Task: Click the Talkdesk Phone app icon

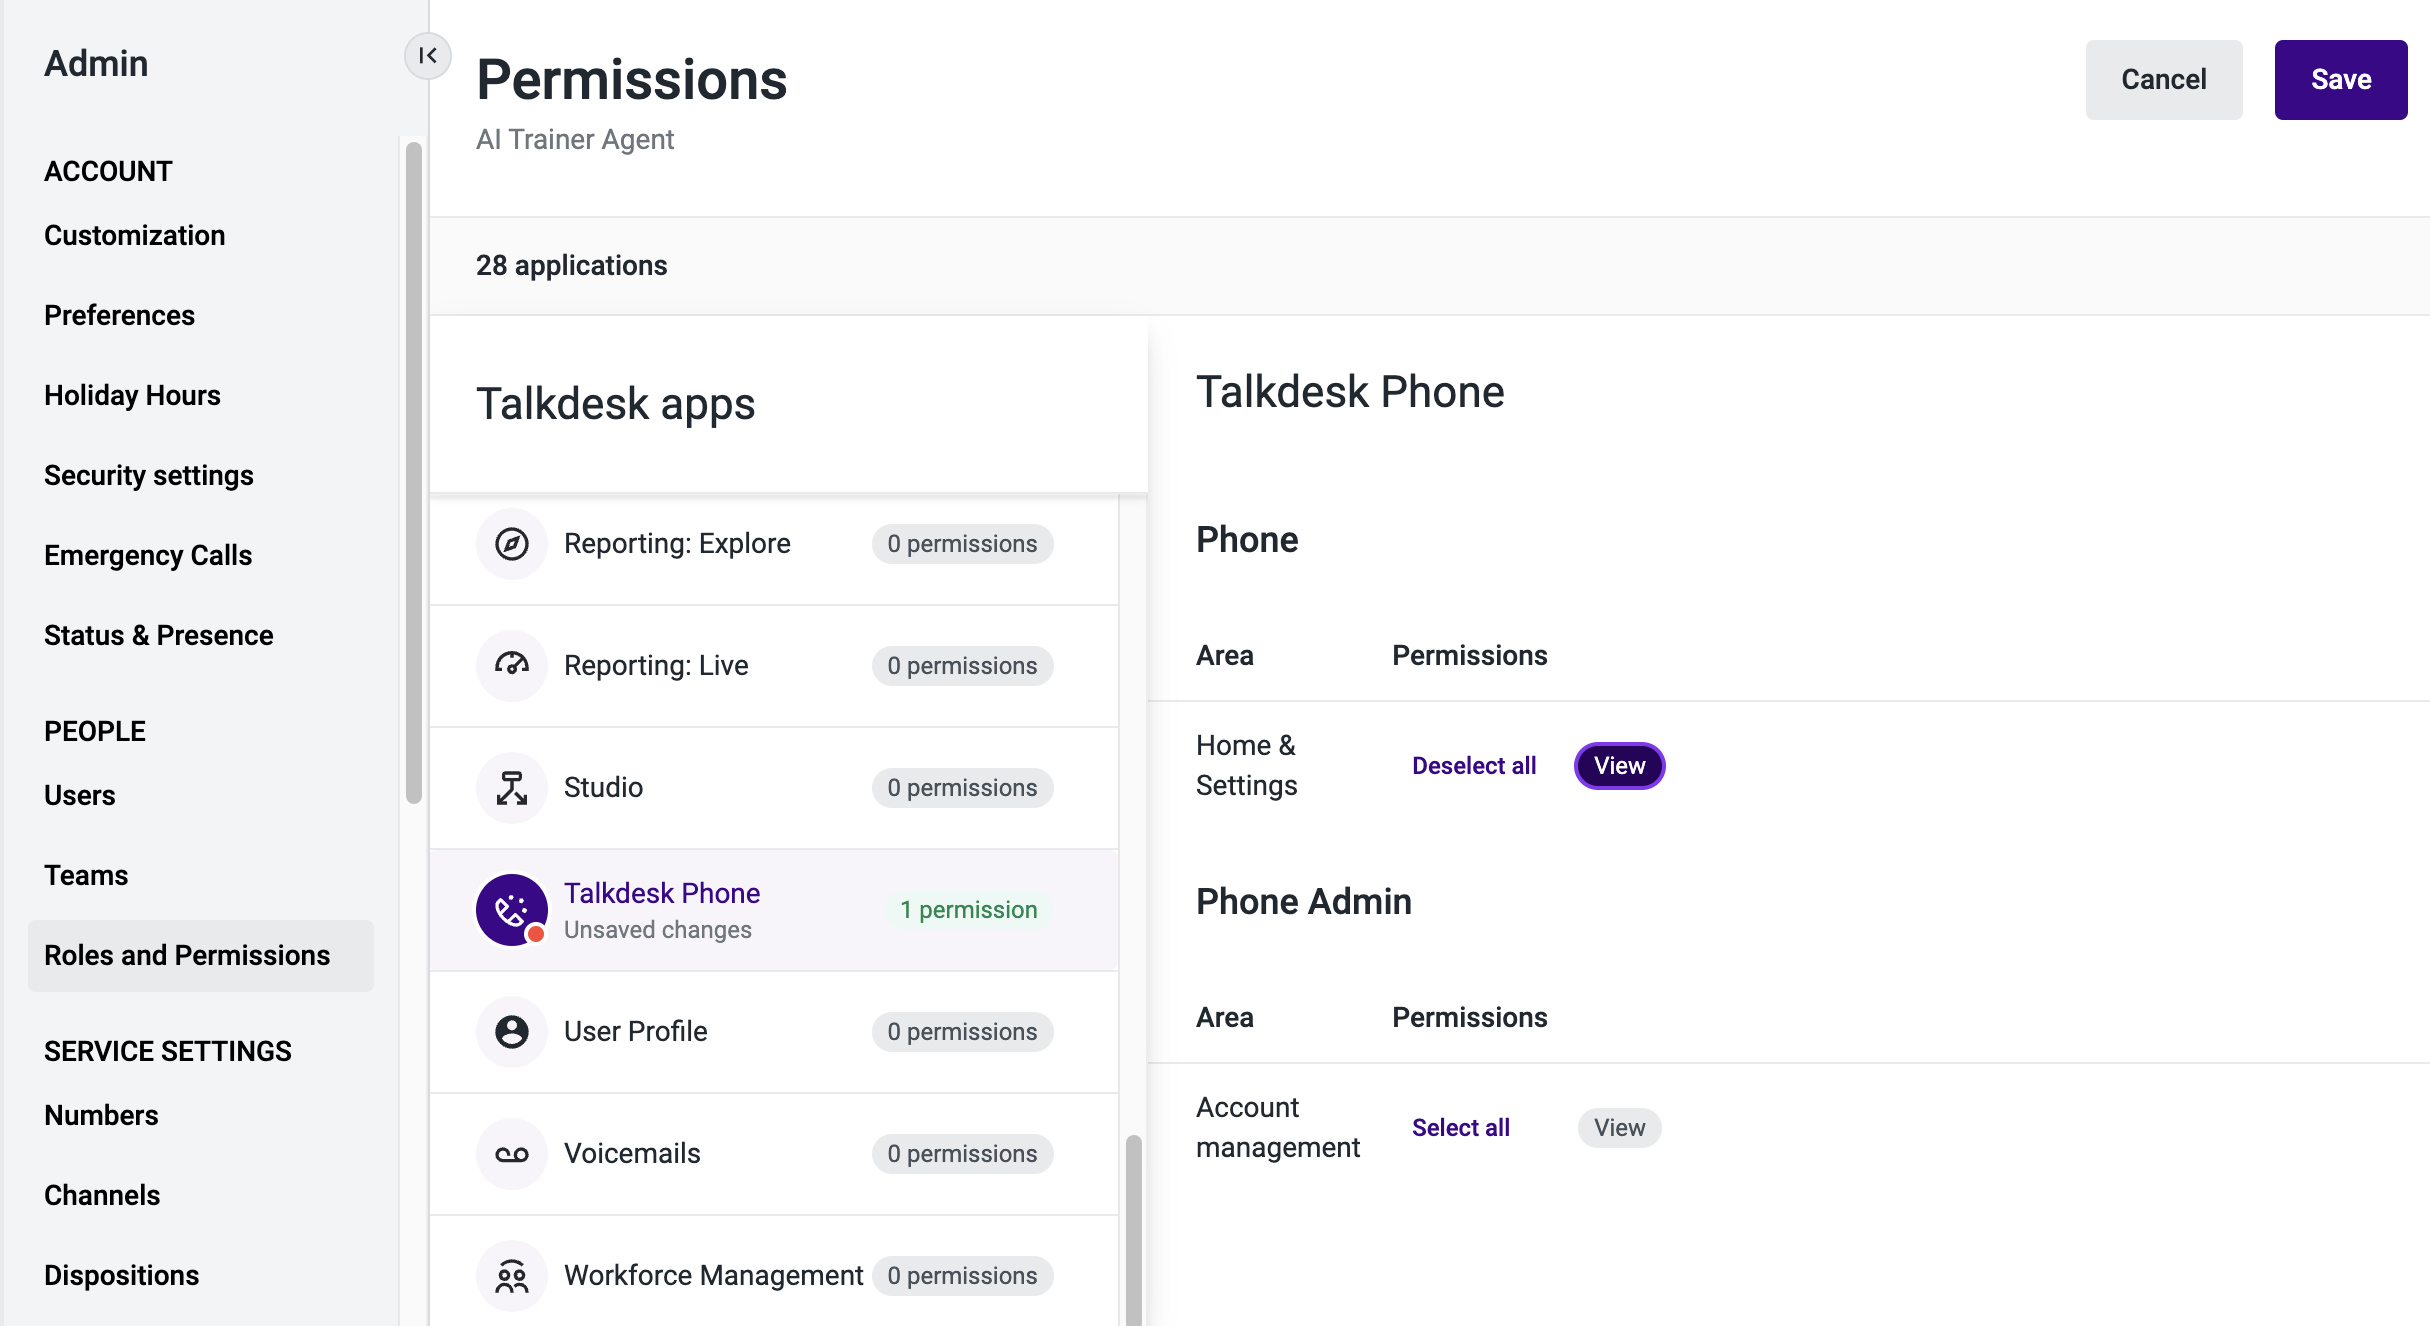Action: coord(512,910)
